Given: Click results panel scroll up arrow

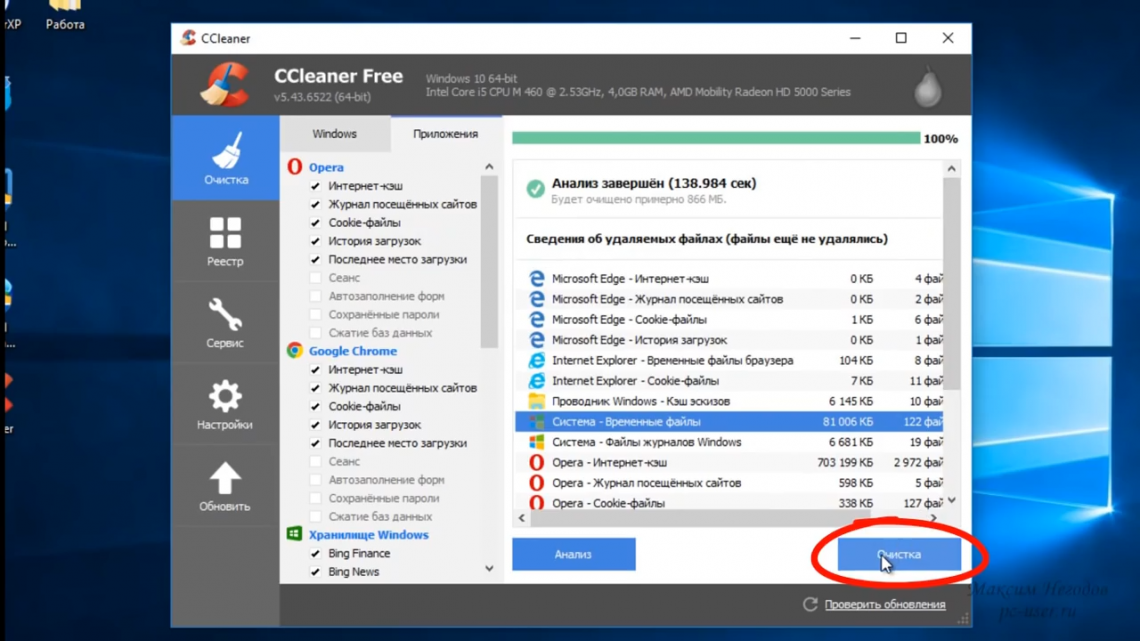Looking at the screenshot, I should pos(952,169).
